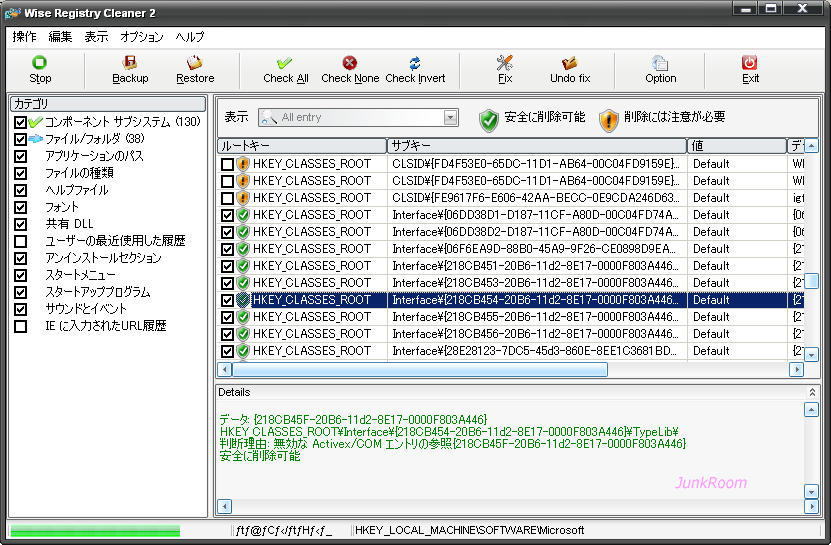
Task: Click blue arrow icon beside ファイル/フォルダ
Action: [x=36, y=139]
